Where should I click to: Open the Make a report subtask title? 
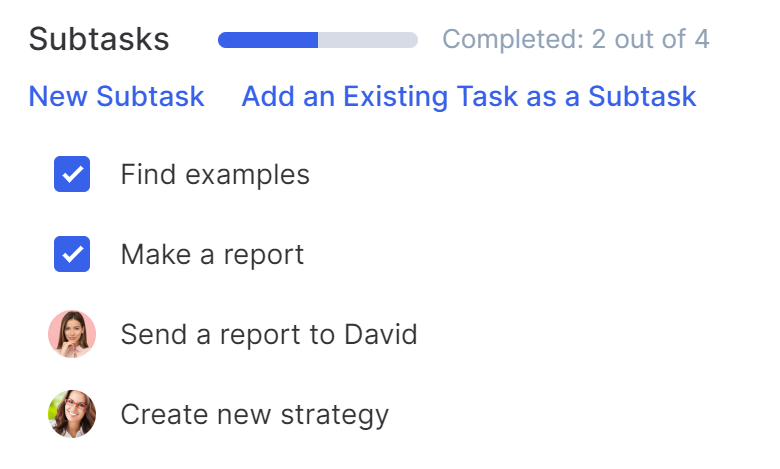coord(212,255)
